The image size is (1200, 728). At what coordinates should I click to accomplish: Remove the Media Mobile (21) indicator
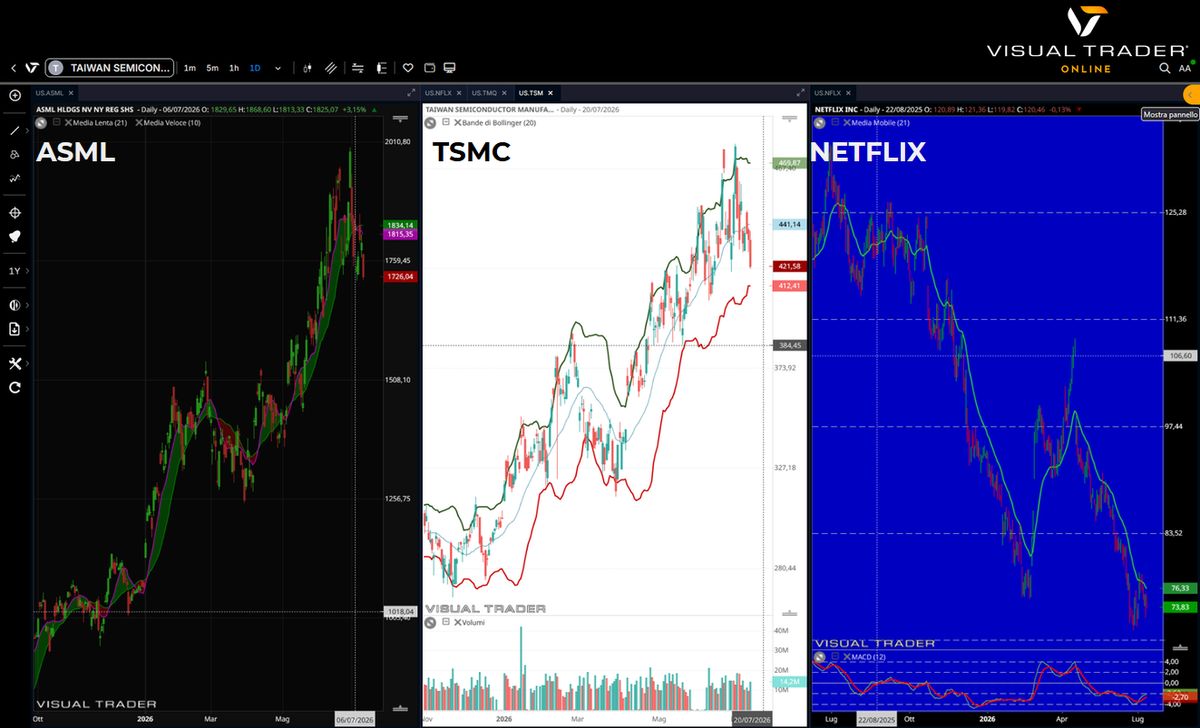[846, 123]
